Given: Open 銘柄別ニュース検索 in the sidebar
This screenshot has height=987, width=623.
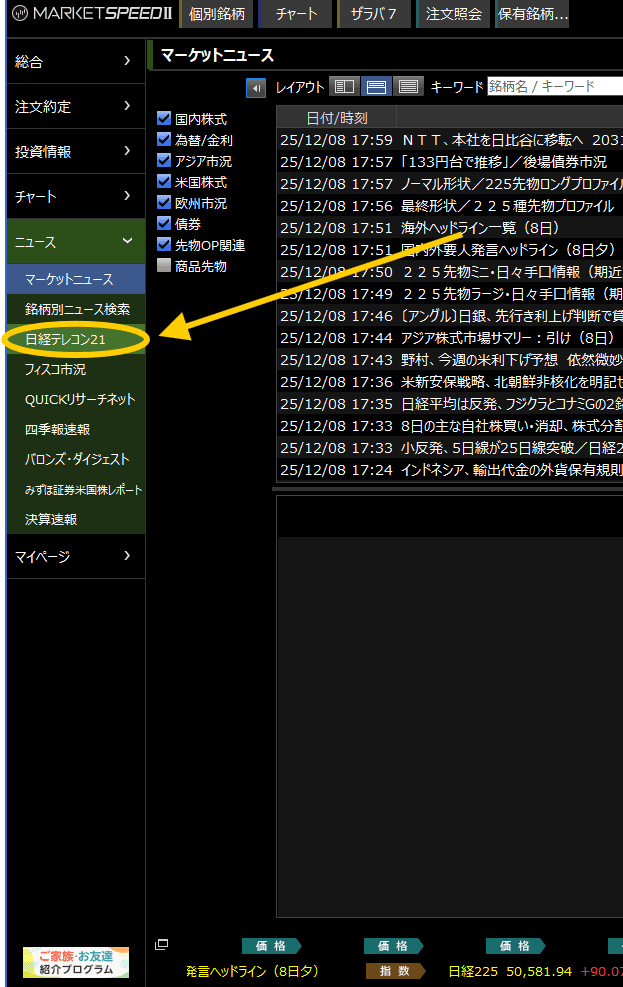Looking at the screenshot, I should pyautogui.click(x=76, y=309).
